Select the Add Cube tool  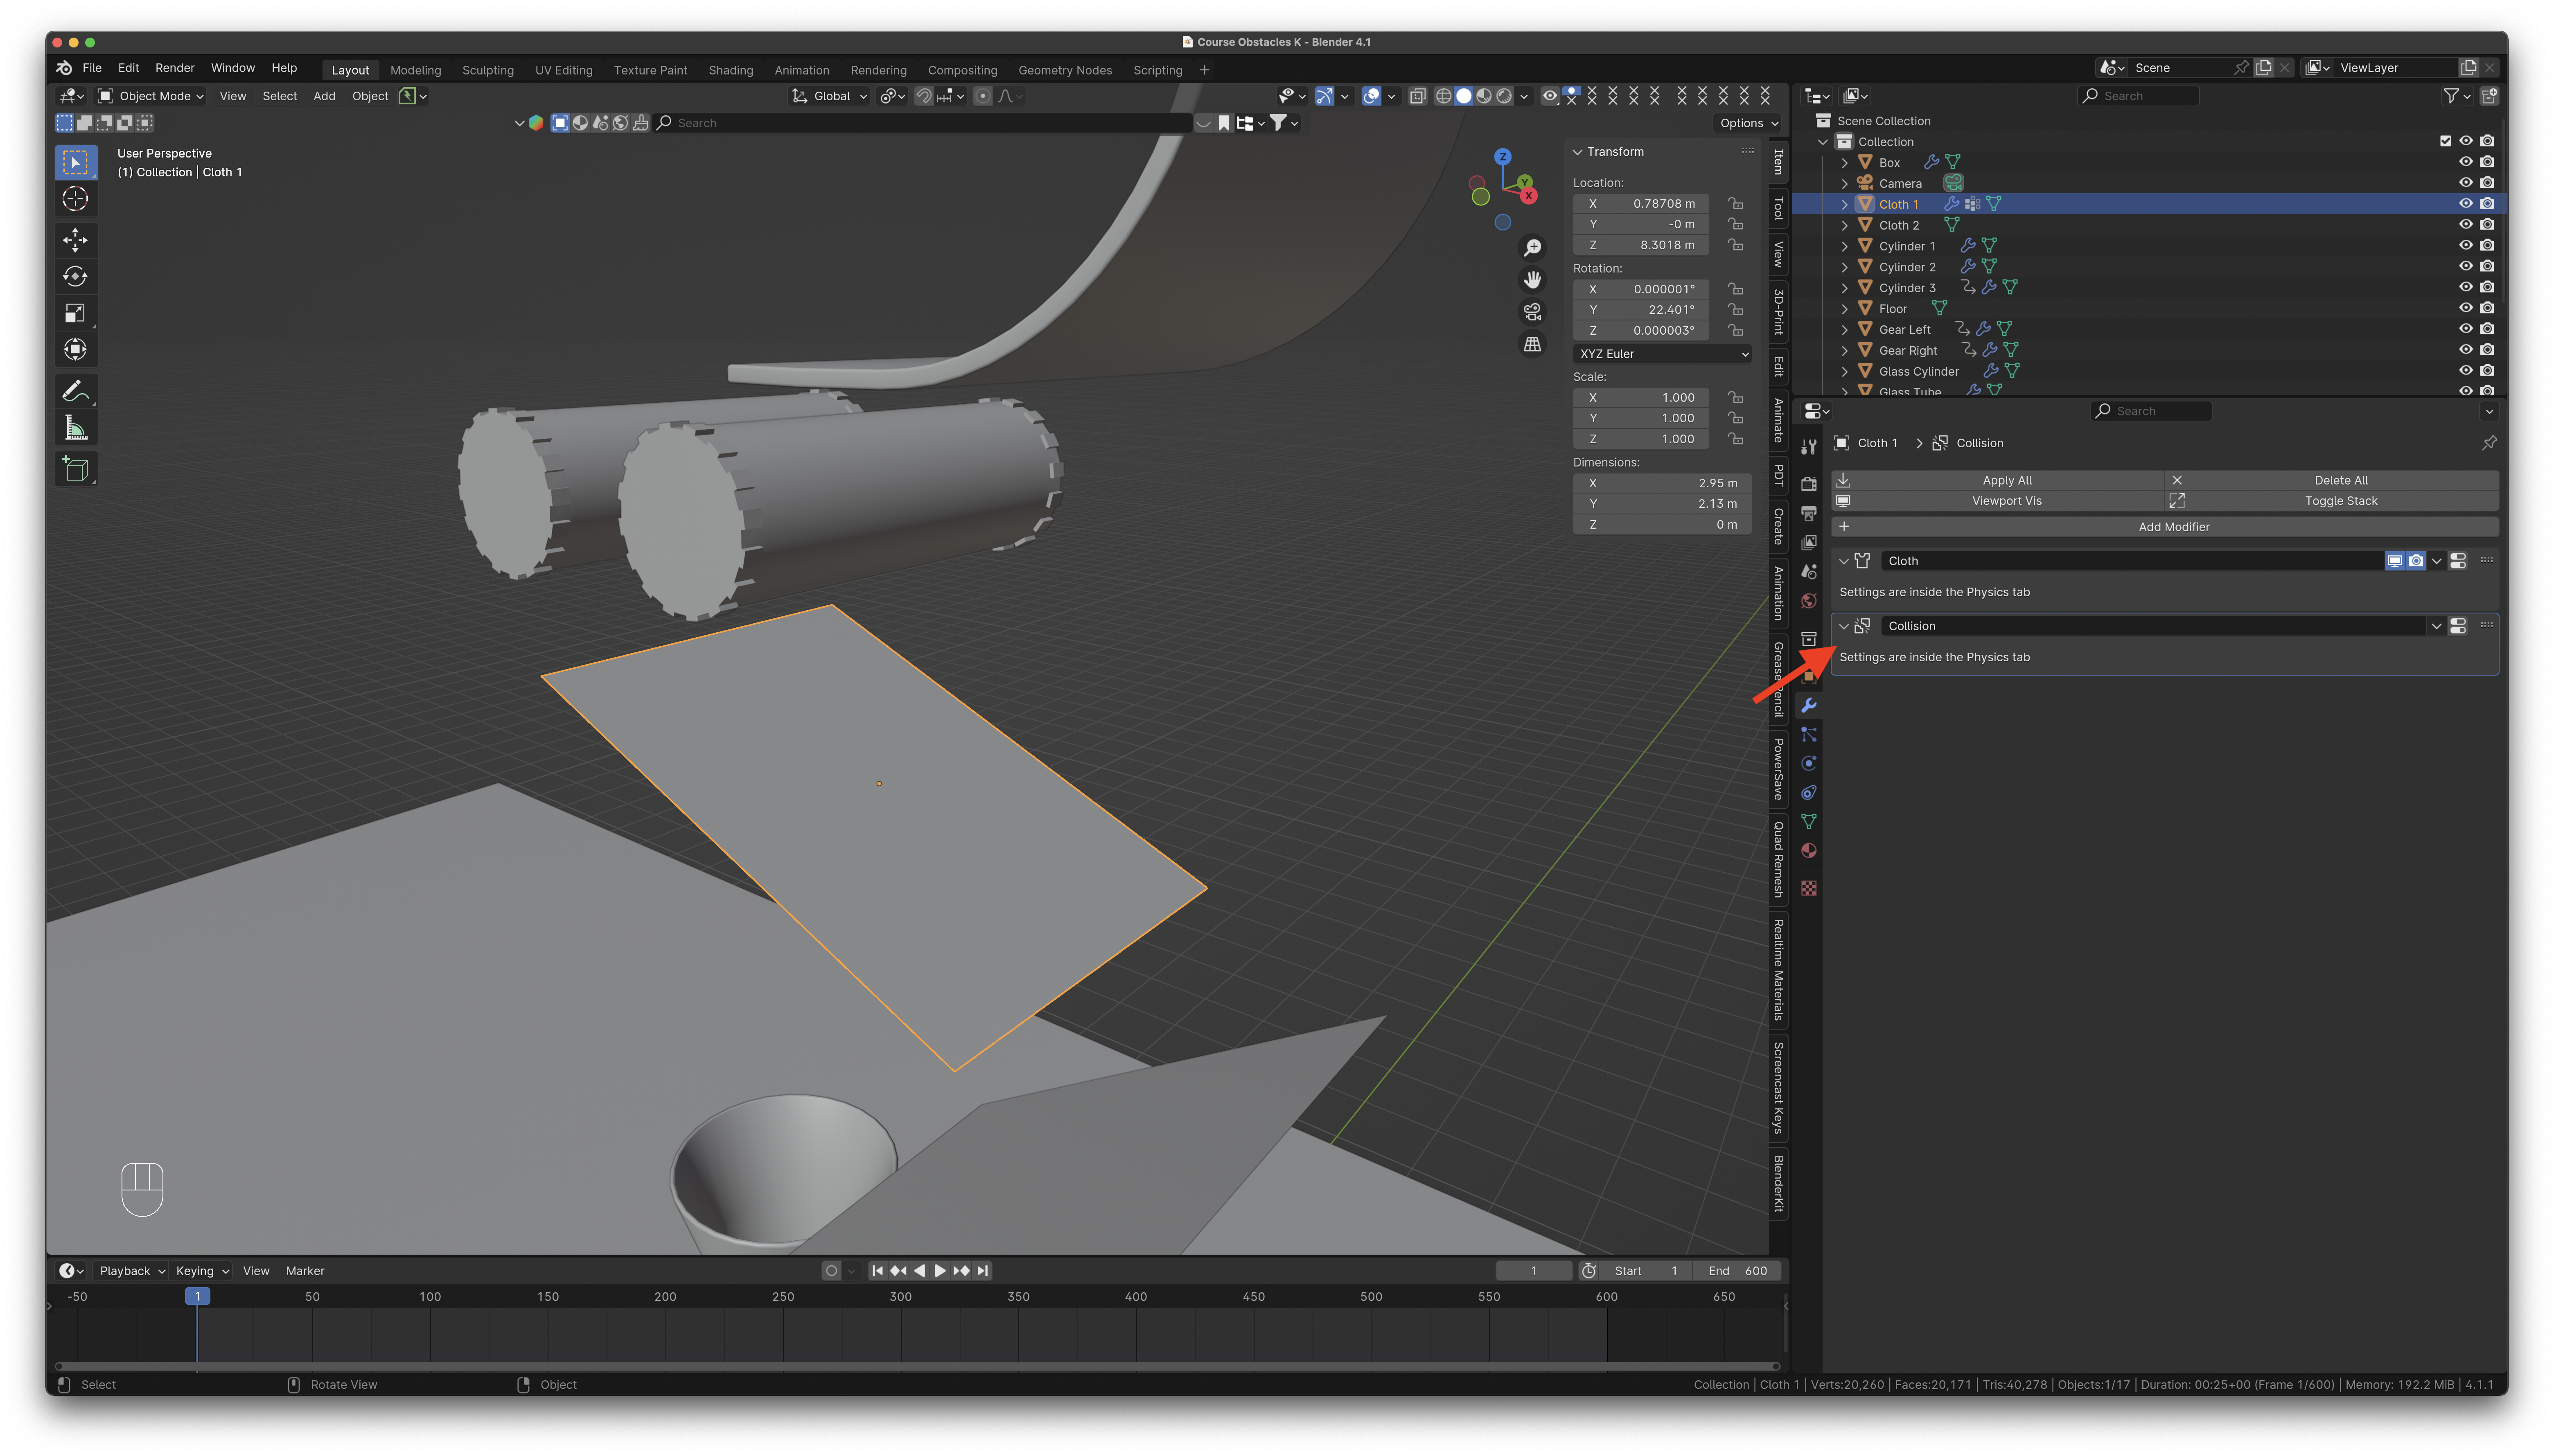[x=75, y=469]
